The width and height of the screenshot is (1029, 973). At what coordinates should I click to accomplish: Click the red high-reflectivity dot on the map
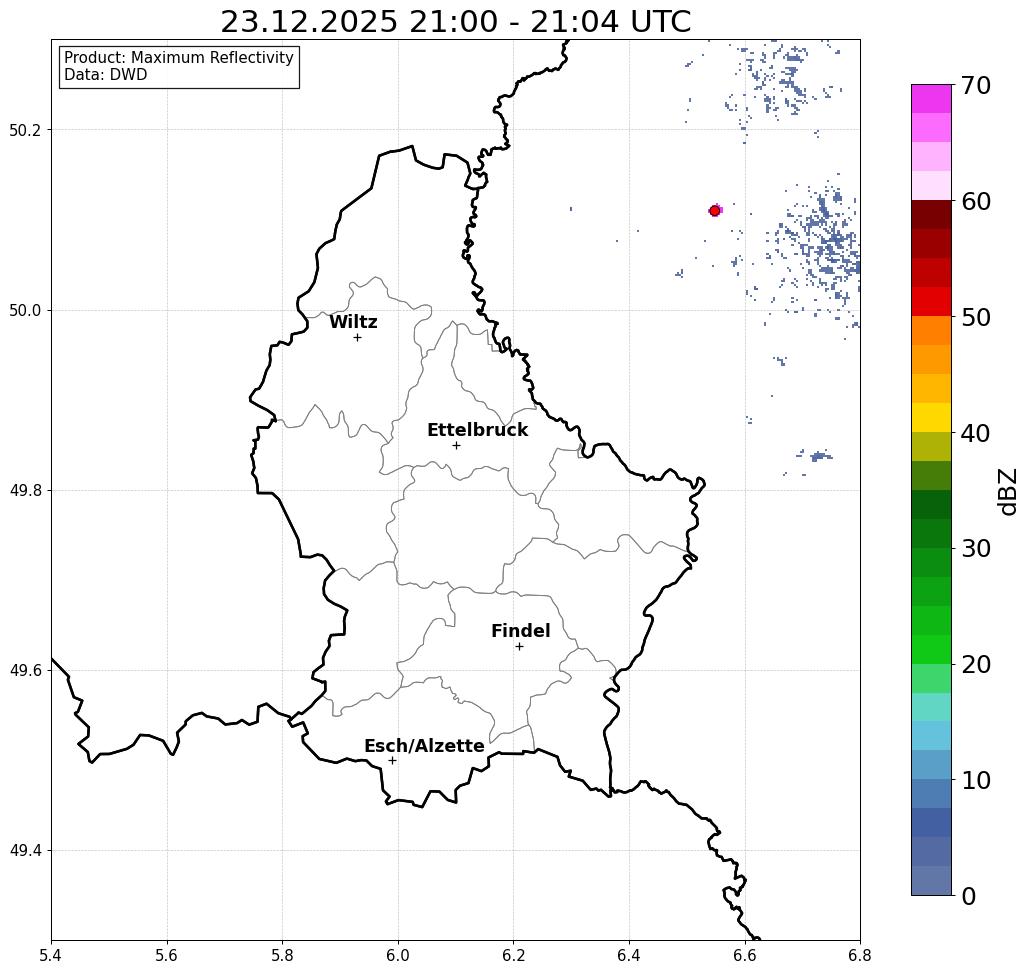[715, 211]
